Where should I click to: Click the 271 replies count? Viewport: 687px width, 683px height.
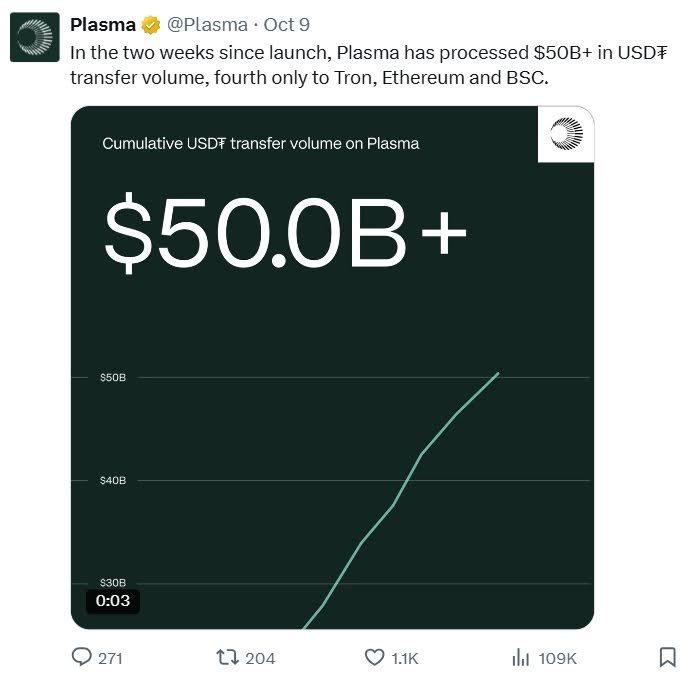[110, 658]
